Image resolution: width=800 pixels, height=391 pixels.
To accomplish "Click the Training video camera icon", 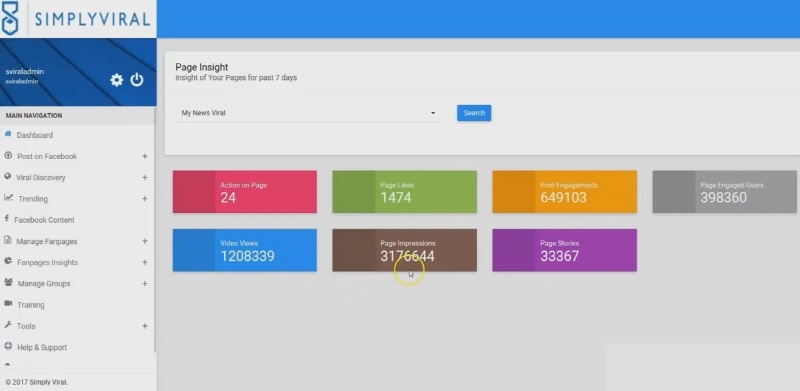I will tap(8, 304).
